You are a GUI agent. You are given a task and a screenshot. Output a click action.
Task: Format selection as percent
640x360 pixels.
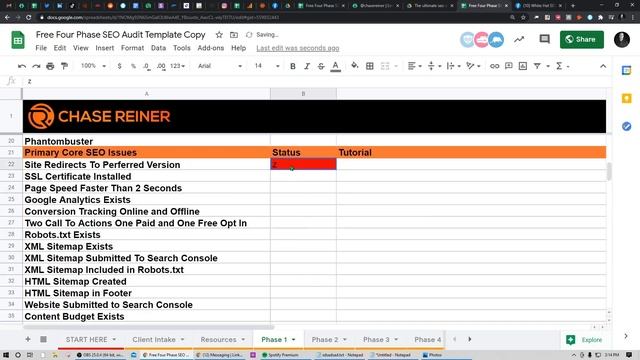click(x=133, y=66)
